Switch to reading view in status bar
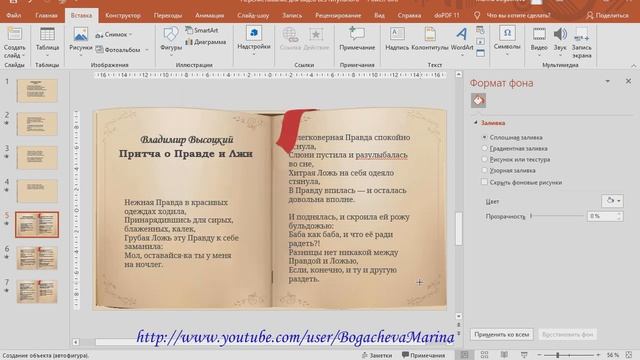The height and width of the screenshot is (360, 640). 504,355
